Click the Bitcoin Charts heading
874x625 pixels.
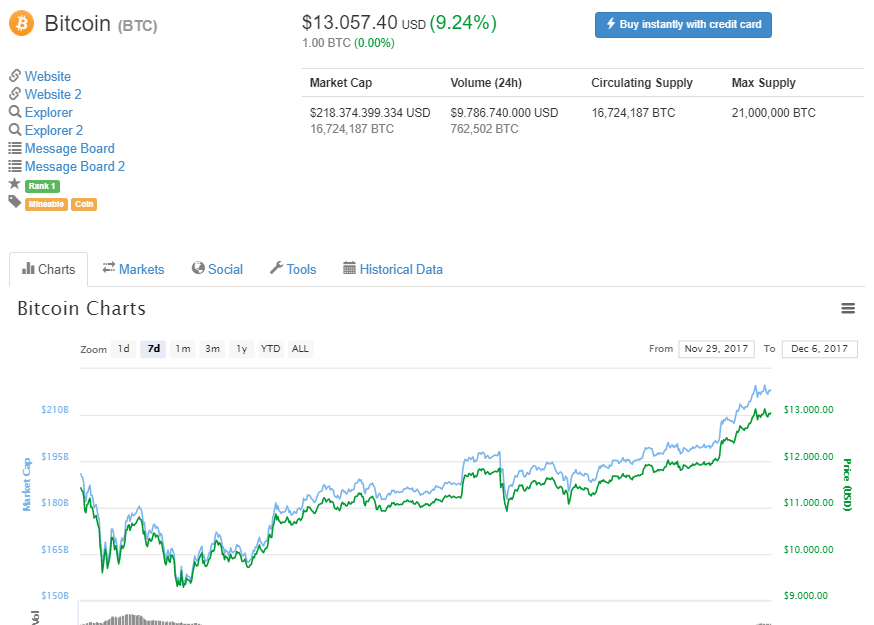[81, 308]
